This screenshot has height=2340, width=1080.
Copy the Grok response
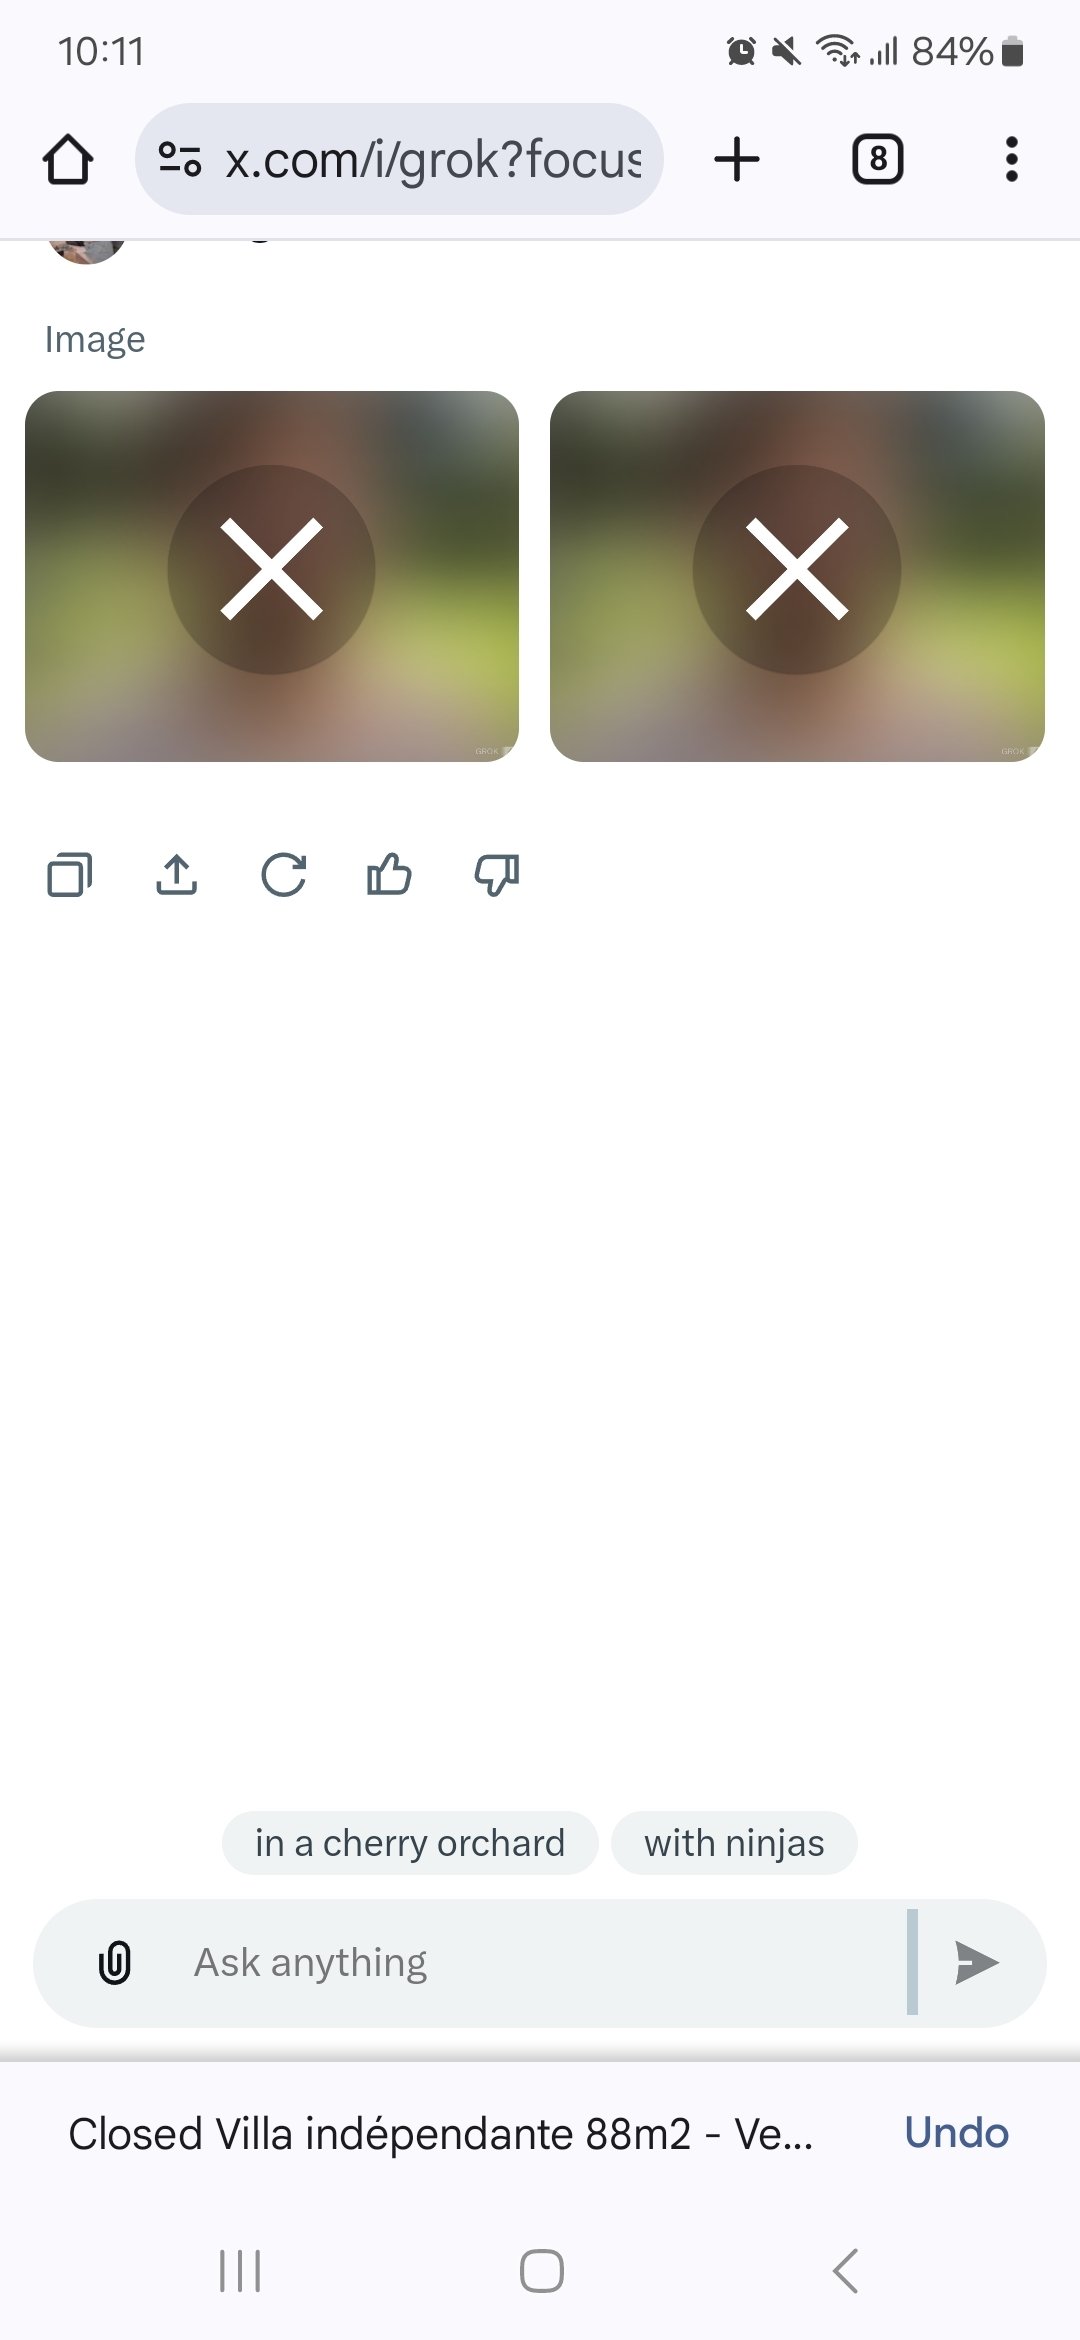pos(70,875)
